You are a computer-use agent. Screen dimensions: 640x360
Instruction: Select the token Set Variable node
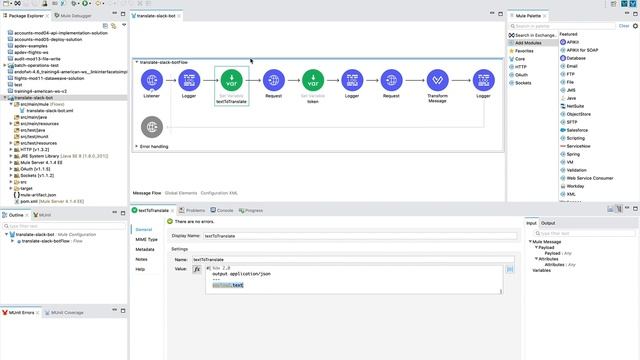click(313, 80)
